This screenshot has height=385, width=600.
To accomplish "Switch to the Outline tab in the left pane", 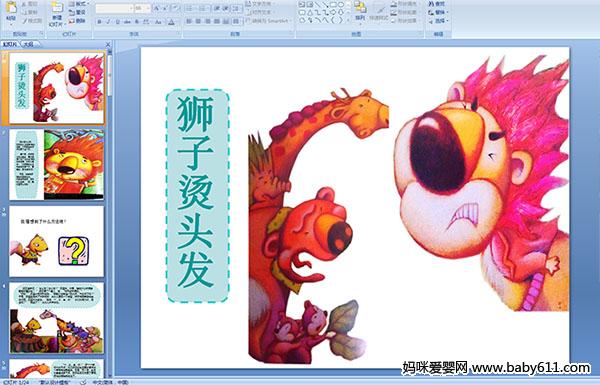I will 28,44.
